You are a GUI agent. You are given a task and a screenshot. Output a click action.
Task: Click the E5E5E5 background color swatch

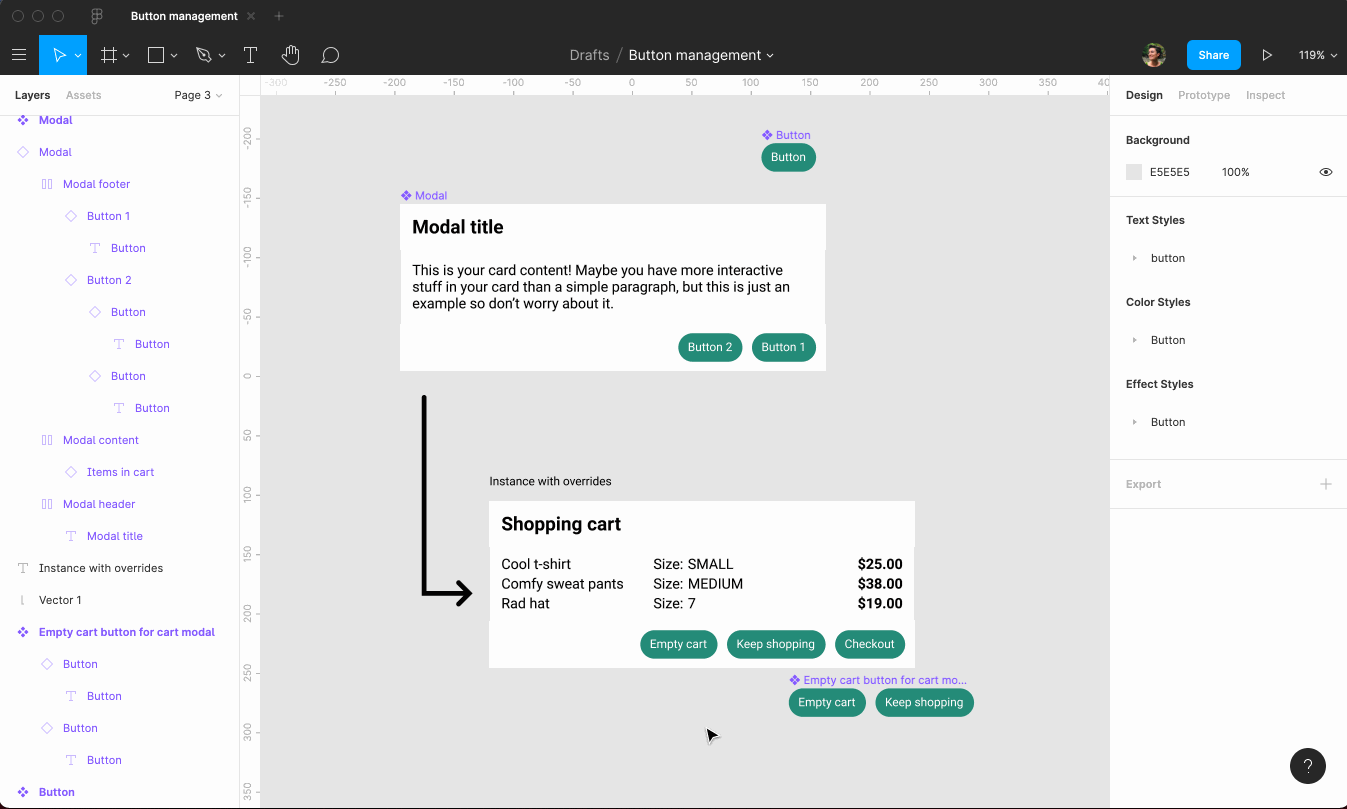click(x=1134, y=172)
